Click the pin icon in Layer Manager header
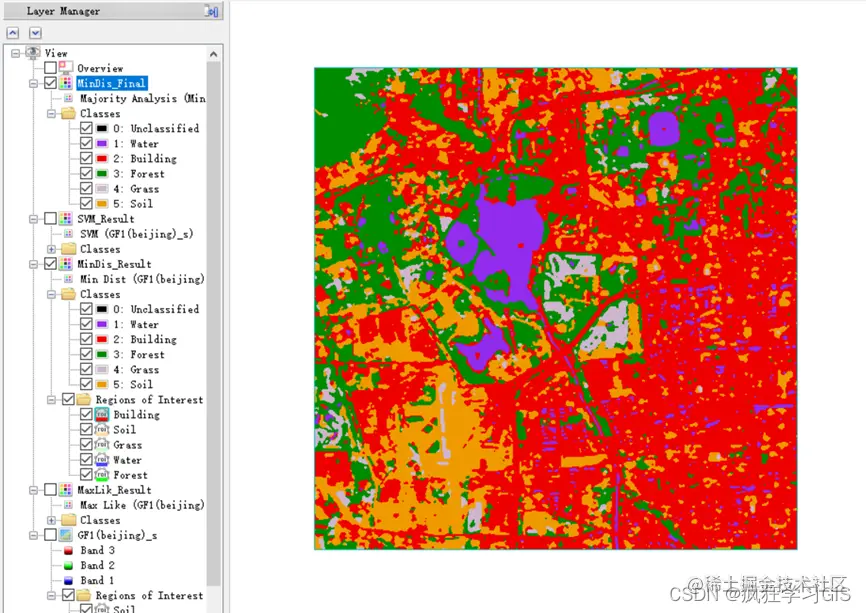The image size is (866, 613). click(211, 11)
